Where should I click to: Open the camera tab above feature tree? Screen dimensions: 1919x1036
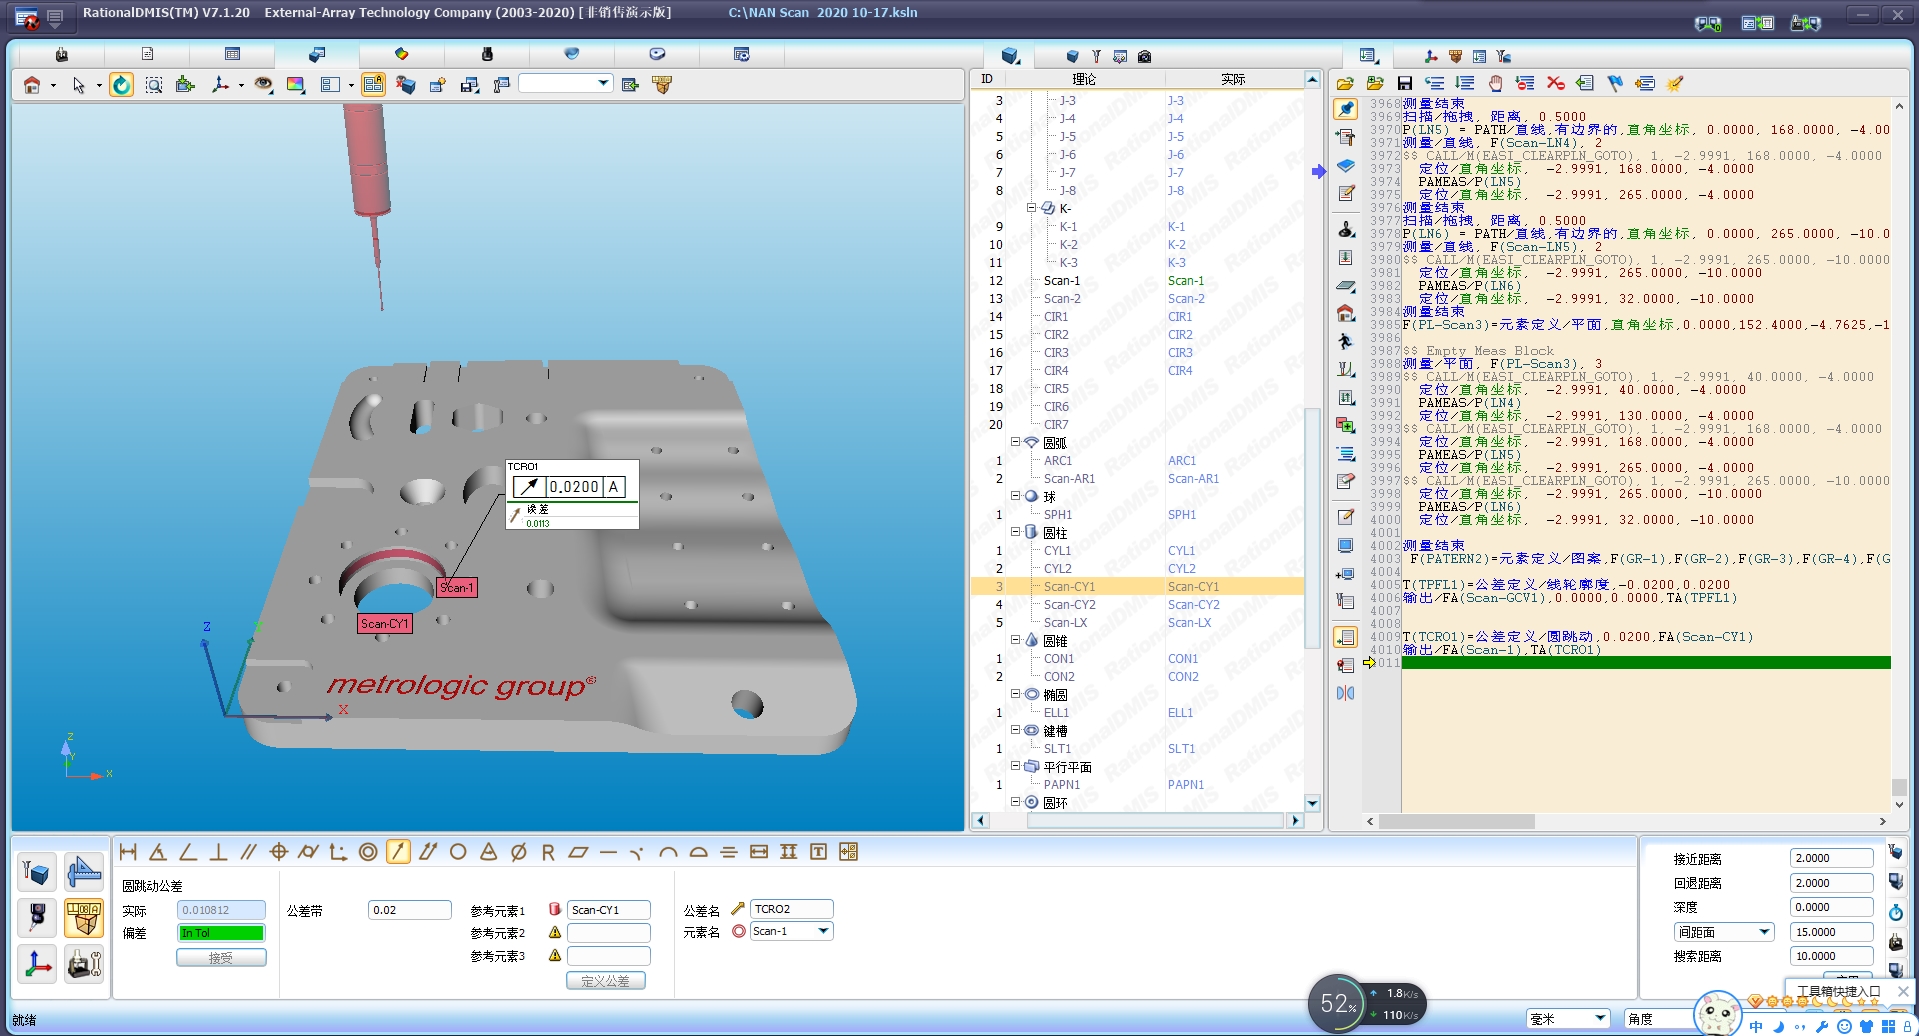point(1144,57)
